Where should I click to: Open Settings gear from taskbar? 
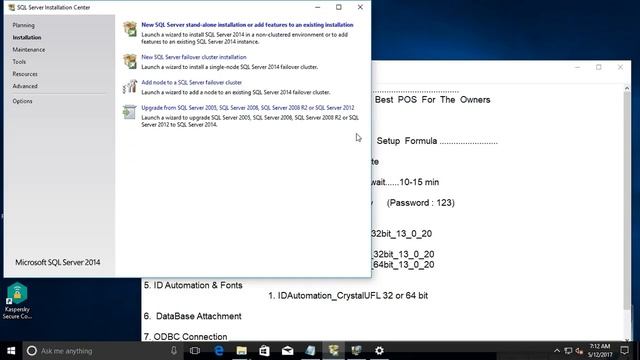[x=379, y=351]
